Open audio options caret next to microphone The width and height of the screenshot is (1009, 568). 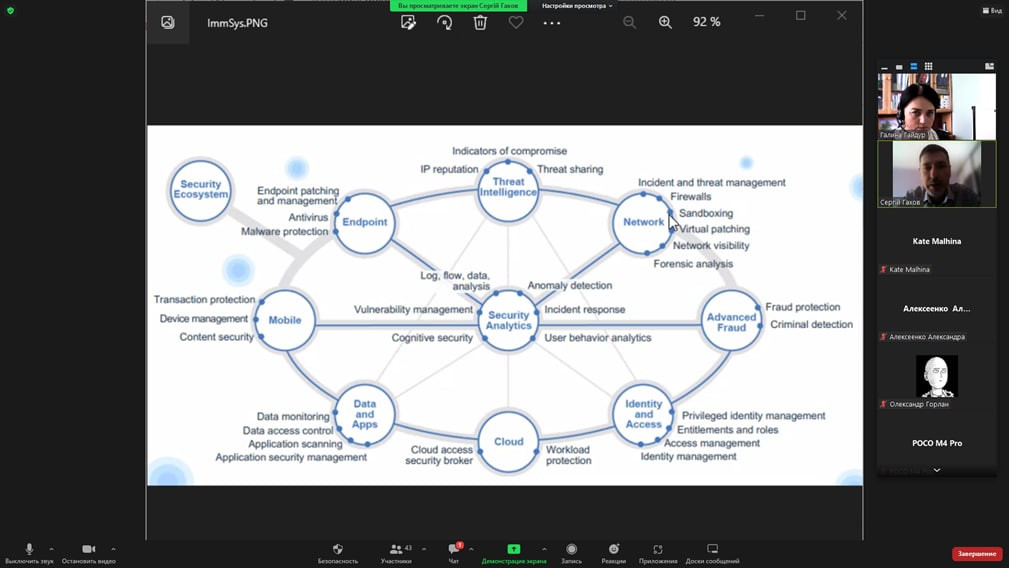pyautogui.click(x=51, y=549)
